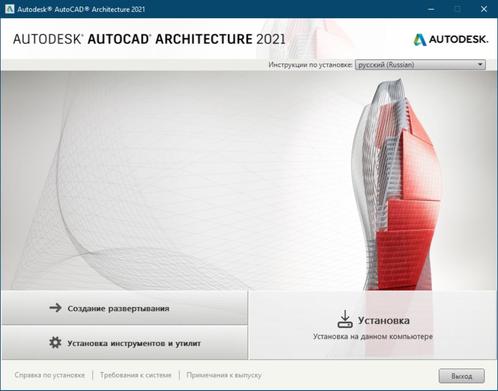The height and width of the screenshot is (391, 498).
Task: Click the Autodesk logo at top right
Action: [x=451, y=39]
